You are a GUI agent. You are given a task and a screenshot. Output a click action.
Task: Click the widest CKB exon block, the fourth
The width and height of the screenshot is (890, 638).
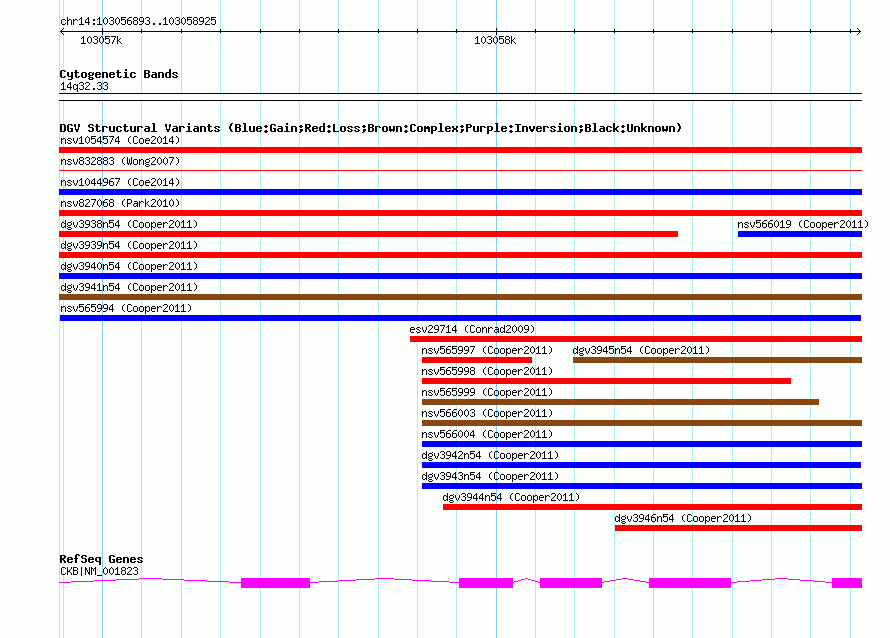tap(690, 583)
